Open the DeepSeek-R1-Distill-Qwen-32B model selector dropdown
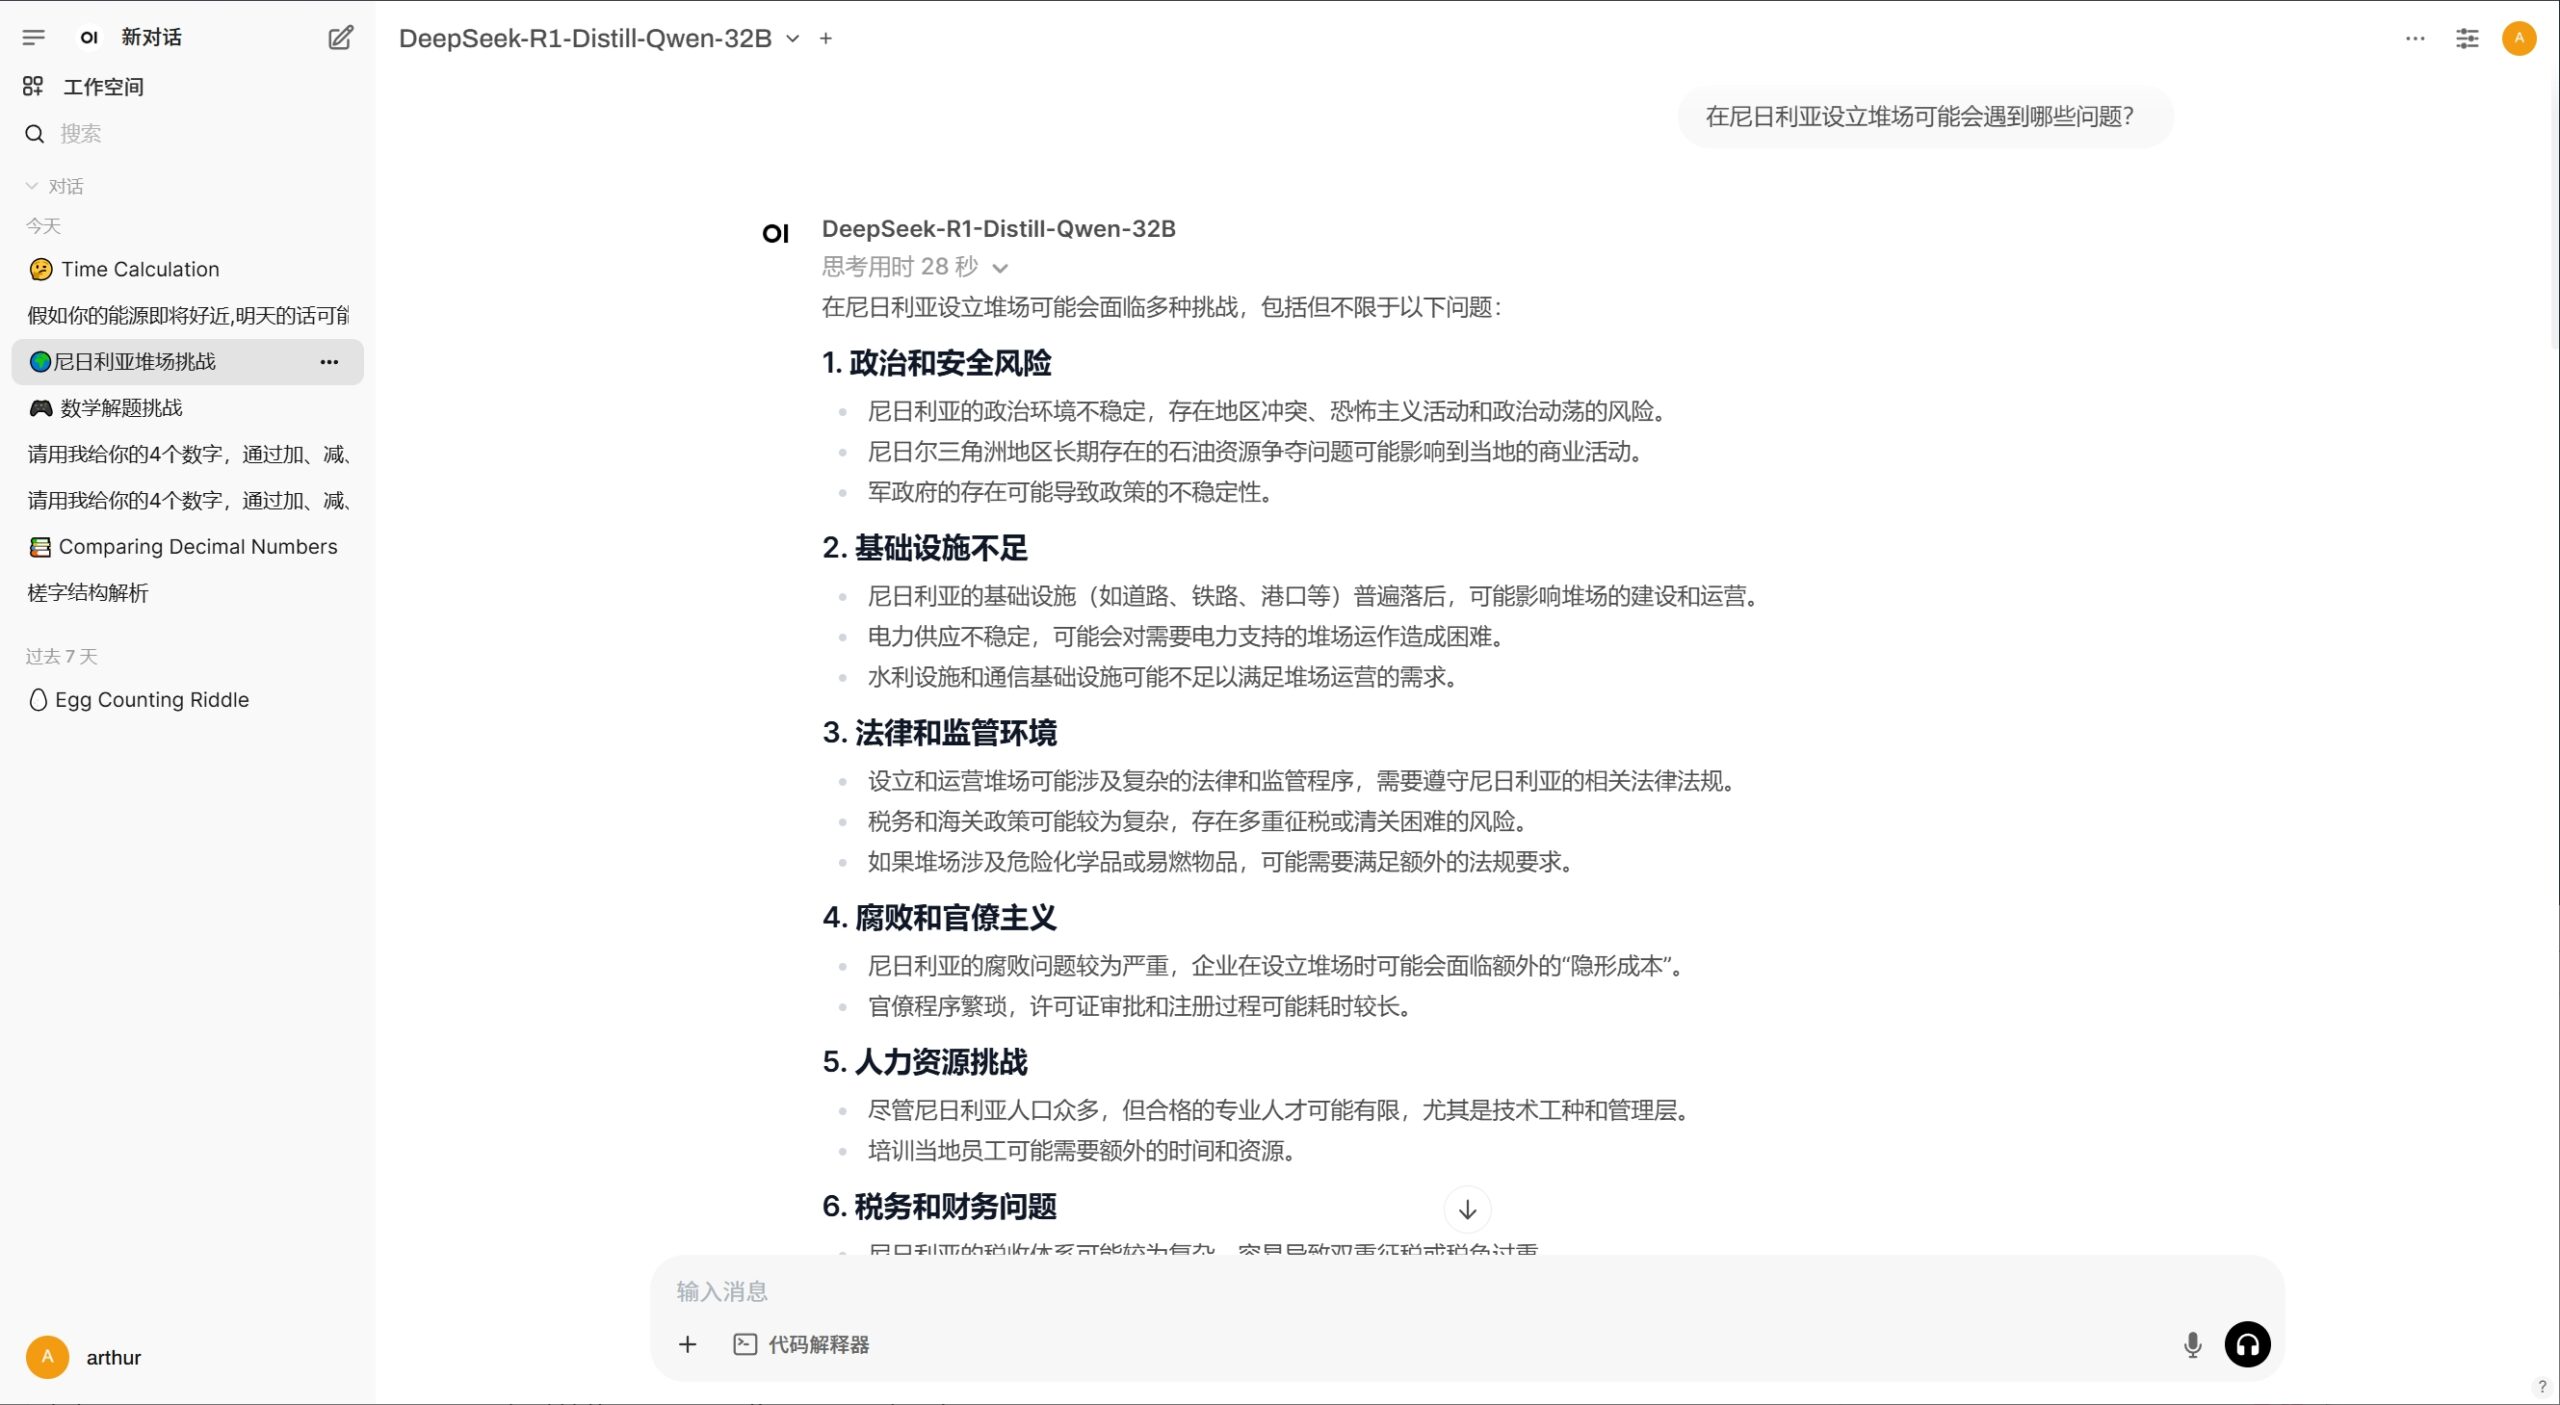 599,38
